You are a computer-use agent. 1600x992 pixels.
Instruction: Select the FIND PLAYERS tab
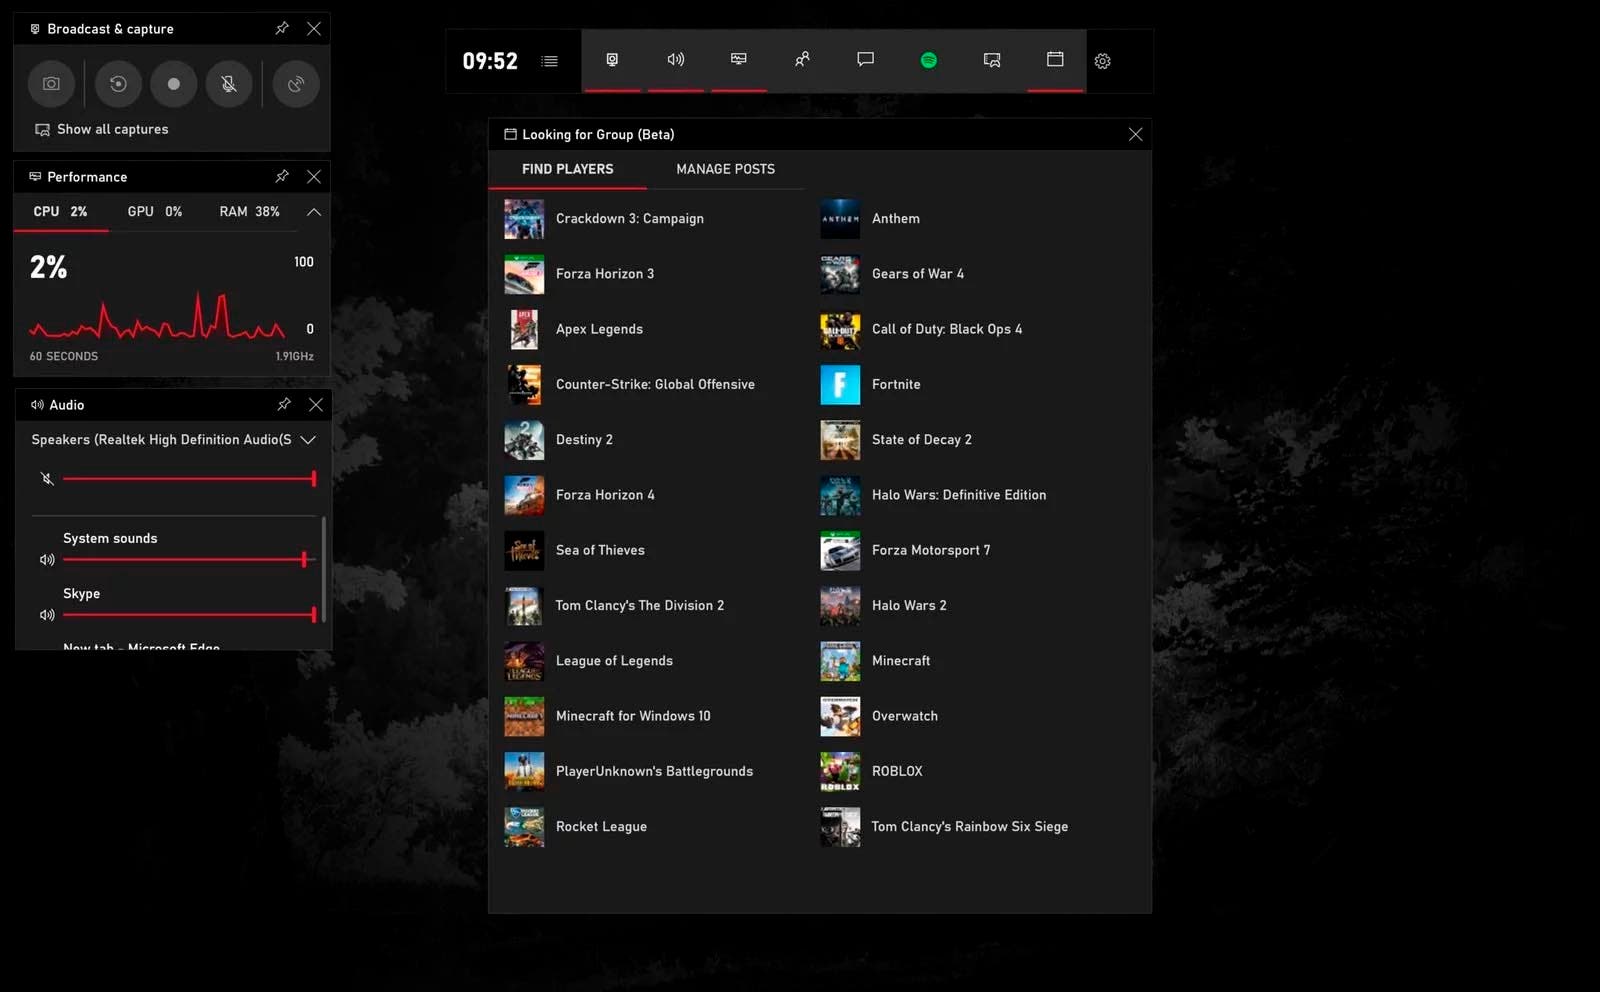click(567, 169)
